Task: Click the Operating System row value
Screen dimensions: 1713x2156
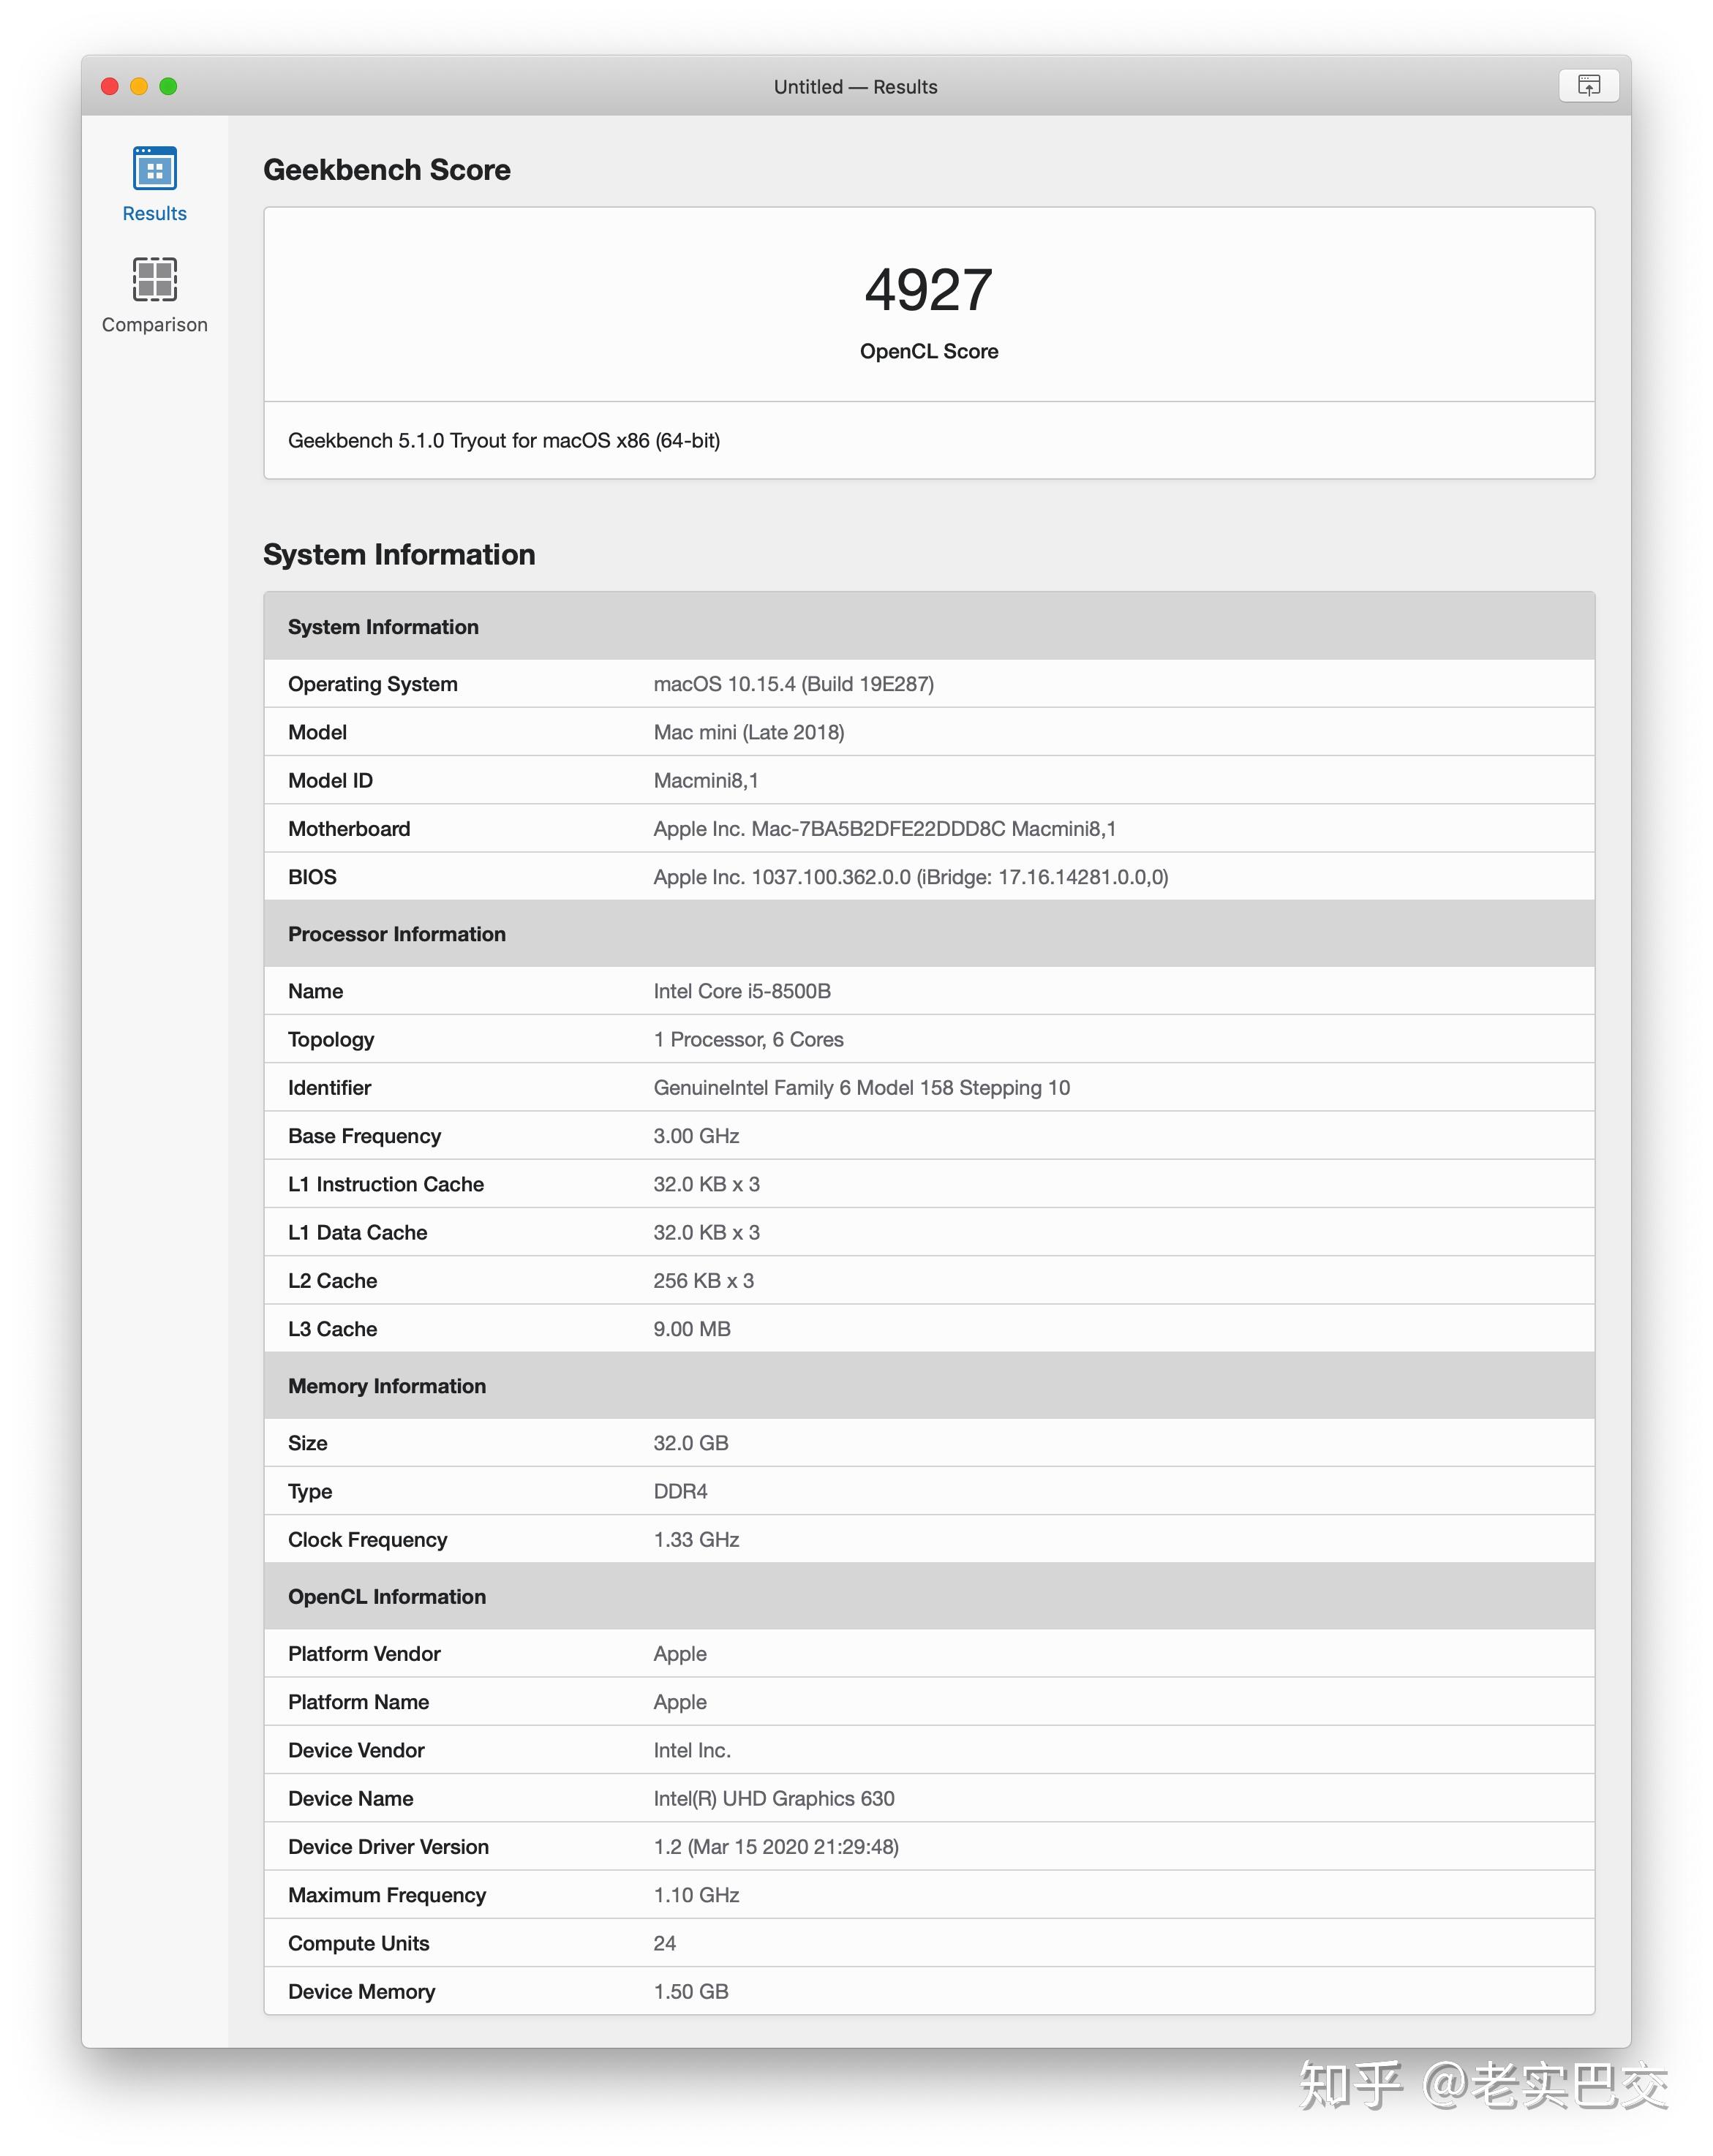Action: (793, 684)
